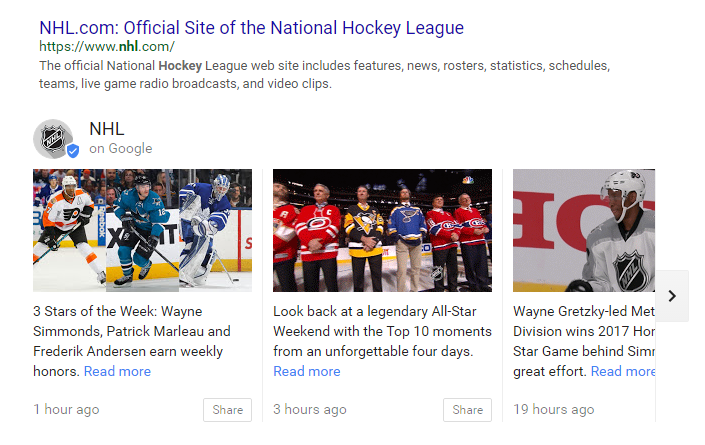Click the NHL shield logo avatar

point(53,138)
